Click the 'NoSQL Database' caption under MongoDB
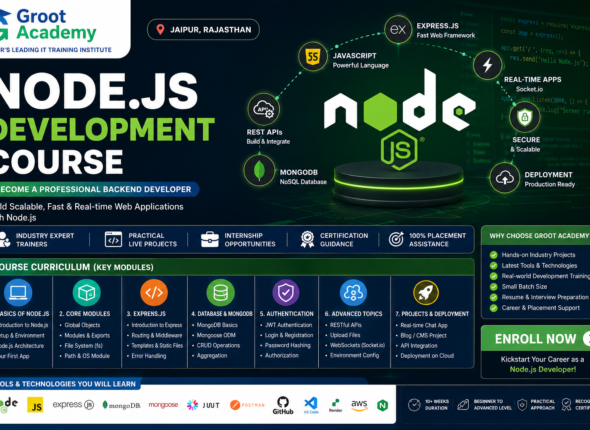Screen dimensions: 590x430 tap(303, 182)
